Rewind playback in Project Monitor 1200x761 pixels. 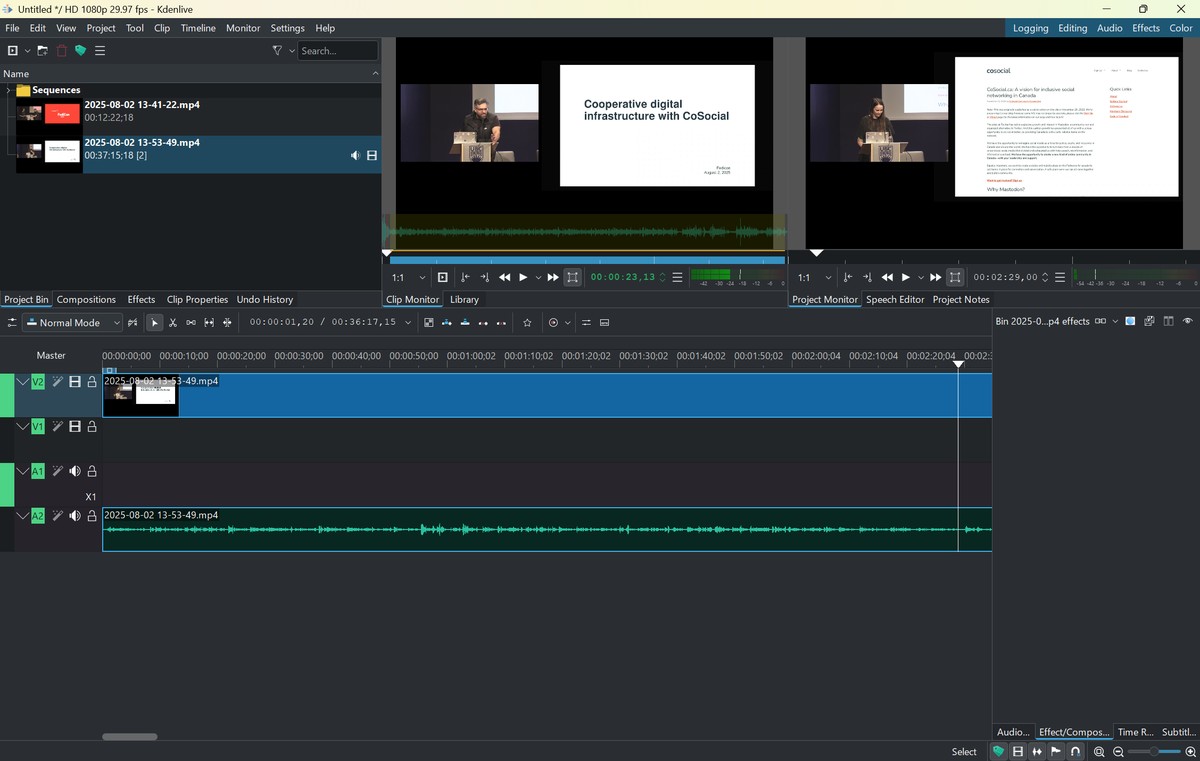(x=887, y=278)
